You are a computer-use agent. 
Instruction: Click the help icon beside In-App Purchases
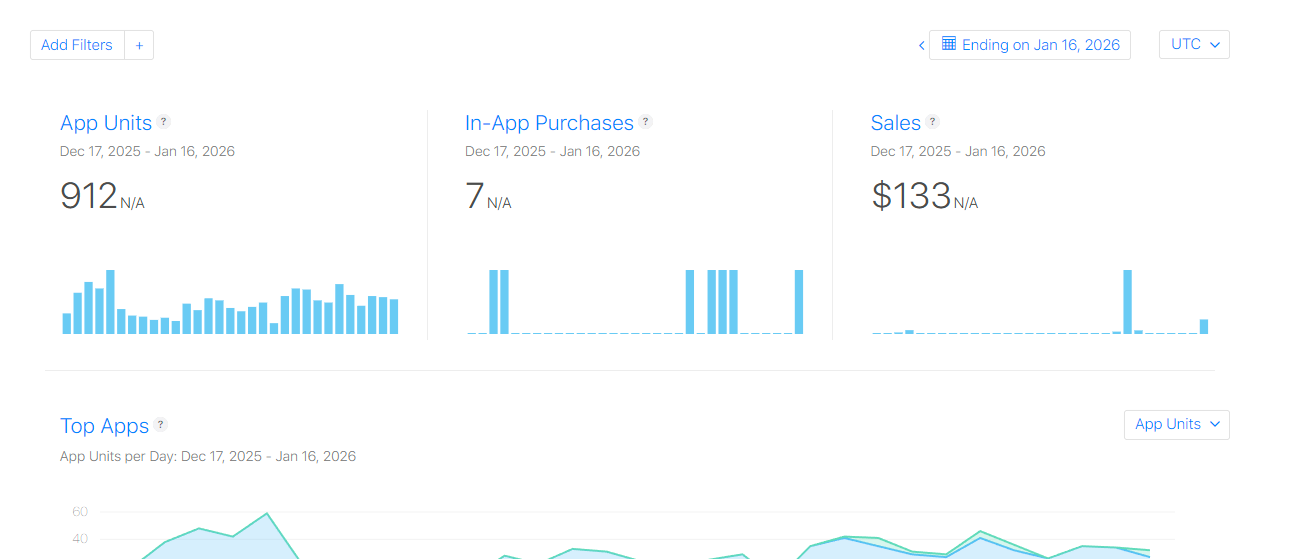point(646,122)
